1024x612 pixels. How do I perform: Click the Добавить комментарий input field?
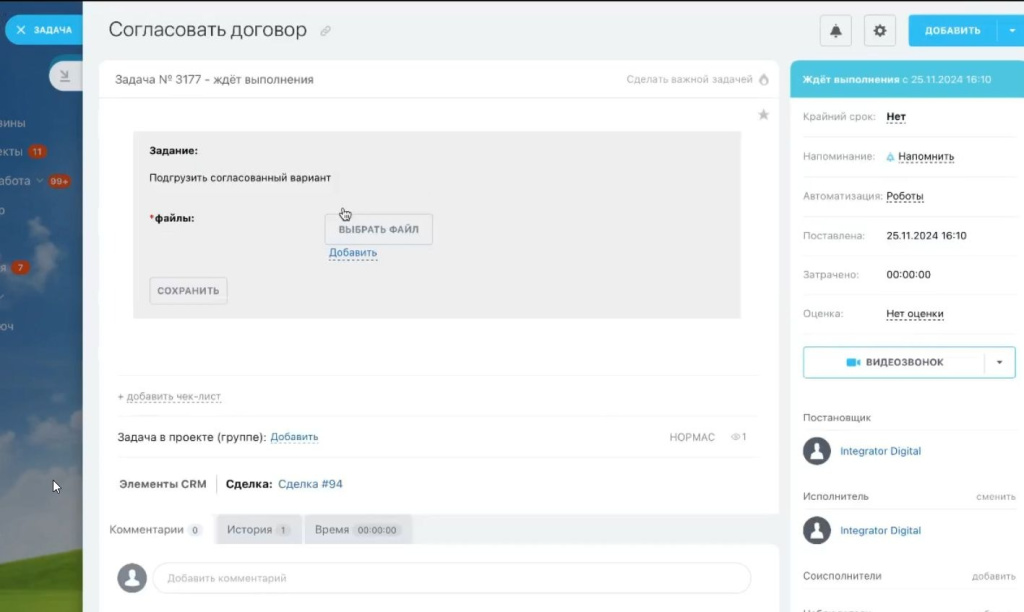(451, 578)
